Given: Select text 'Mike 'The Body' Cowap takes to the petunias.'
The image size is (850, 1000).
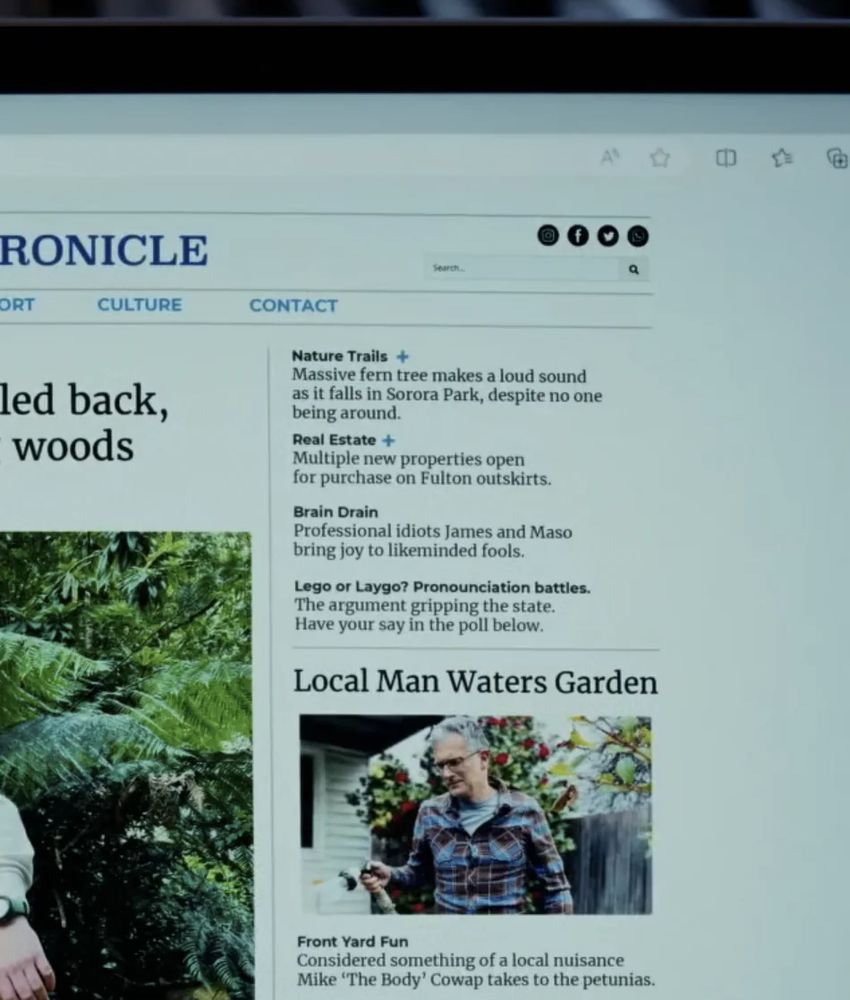Looking at the screenshot, I should [476, 980].
